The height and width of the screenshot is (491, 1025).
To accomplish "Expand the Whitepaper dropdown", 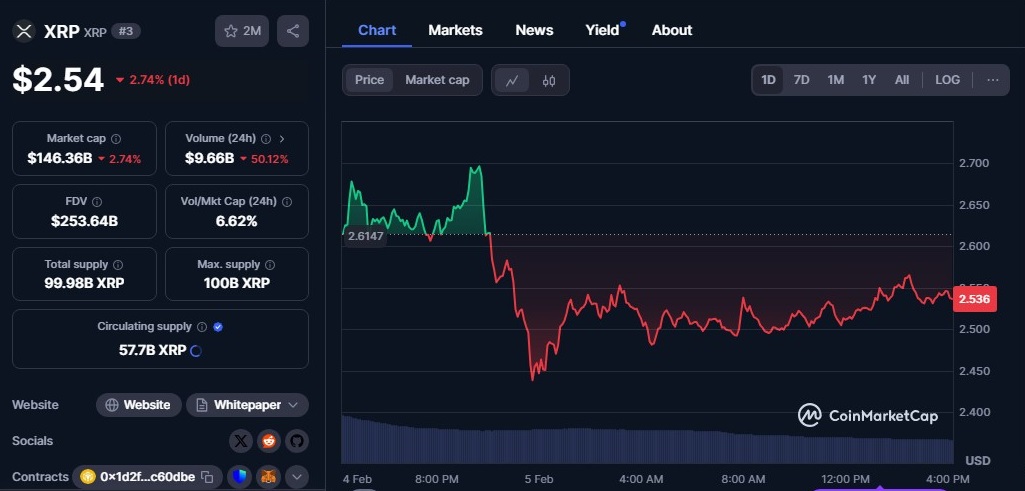I will pyautogui.click(x=248, y=405).
